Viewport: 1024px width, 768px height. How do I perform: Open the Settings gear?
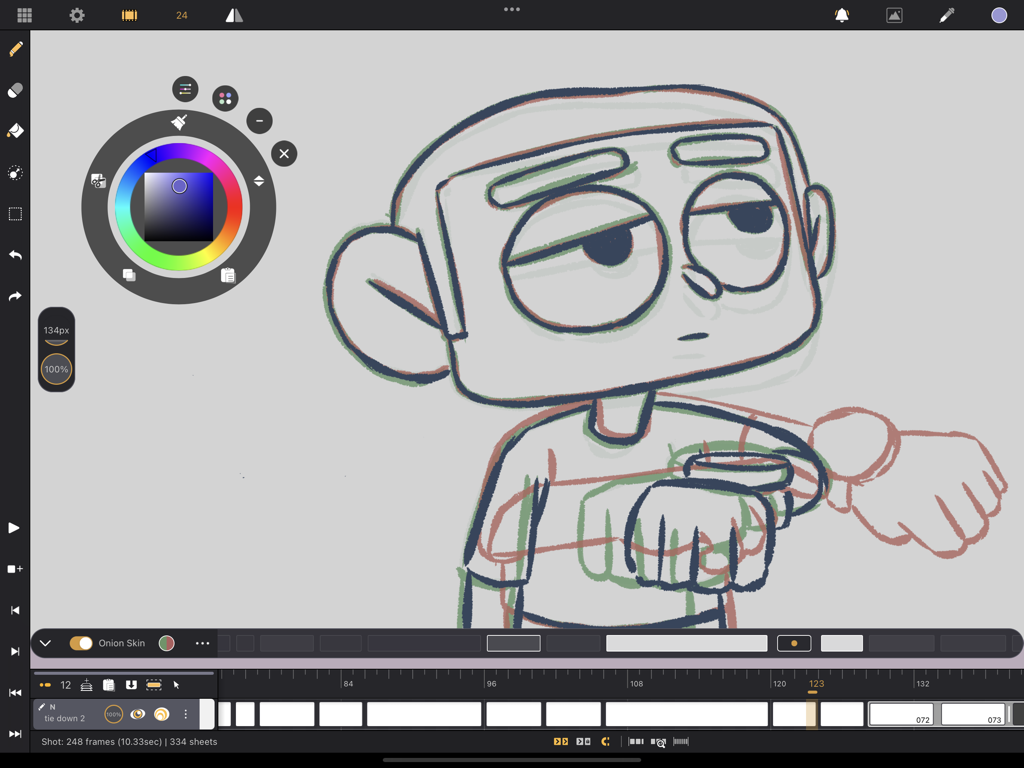point(77,15)
